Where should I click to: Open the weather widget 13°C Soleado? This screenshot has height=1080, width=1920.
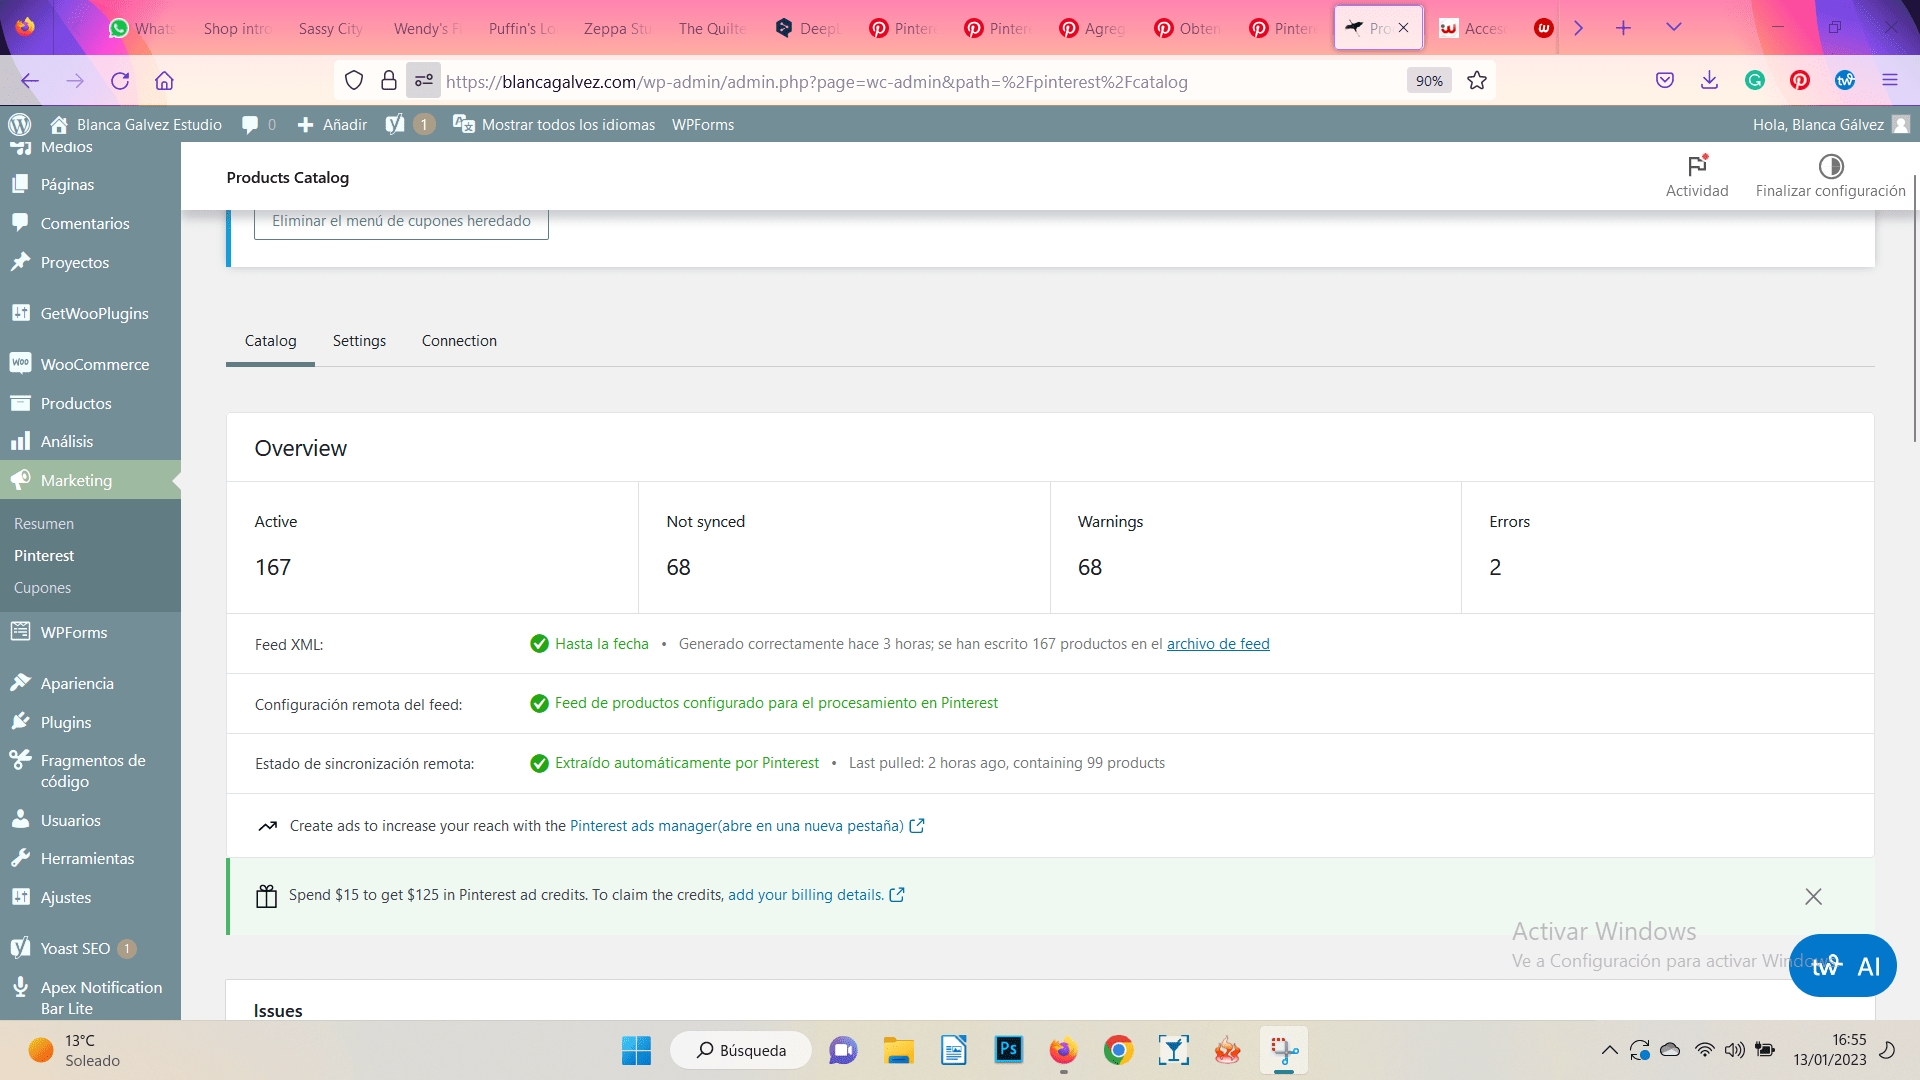point(75,1050)
